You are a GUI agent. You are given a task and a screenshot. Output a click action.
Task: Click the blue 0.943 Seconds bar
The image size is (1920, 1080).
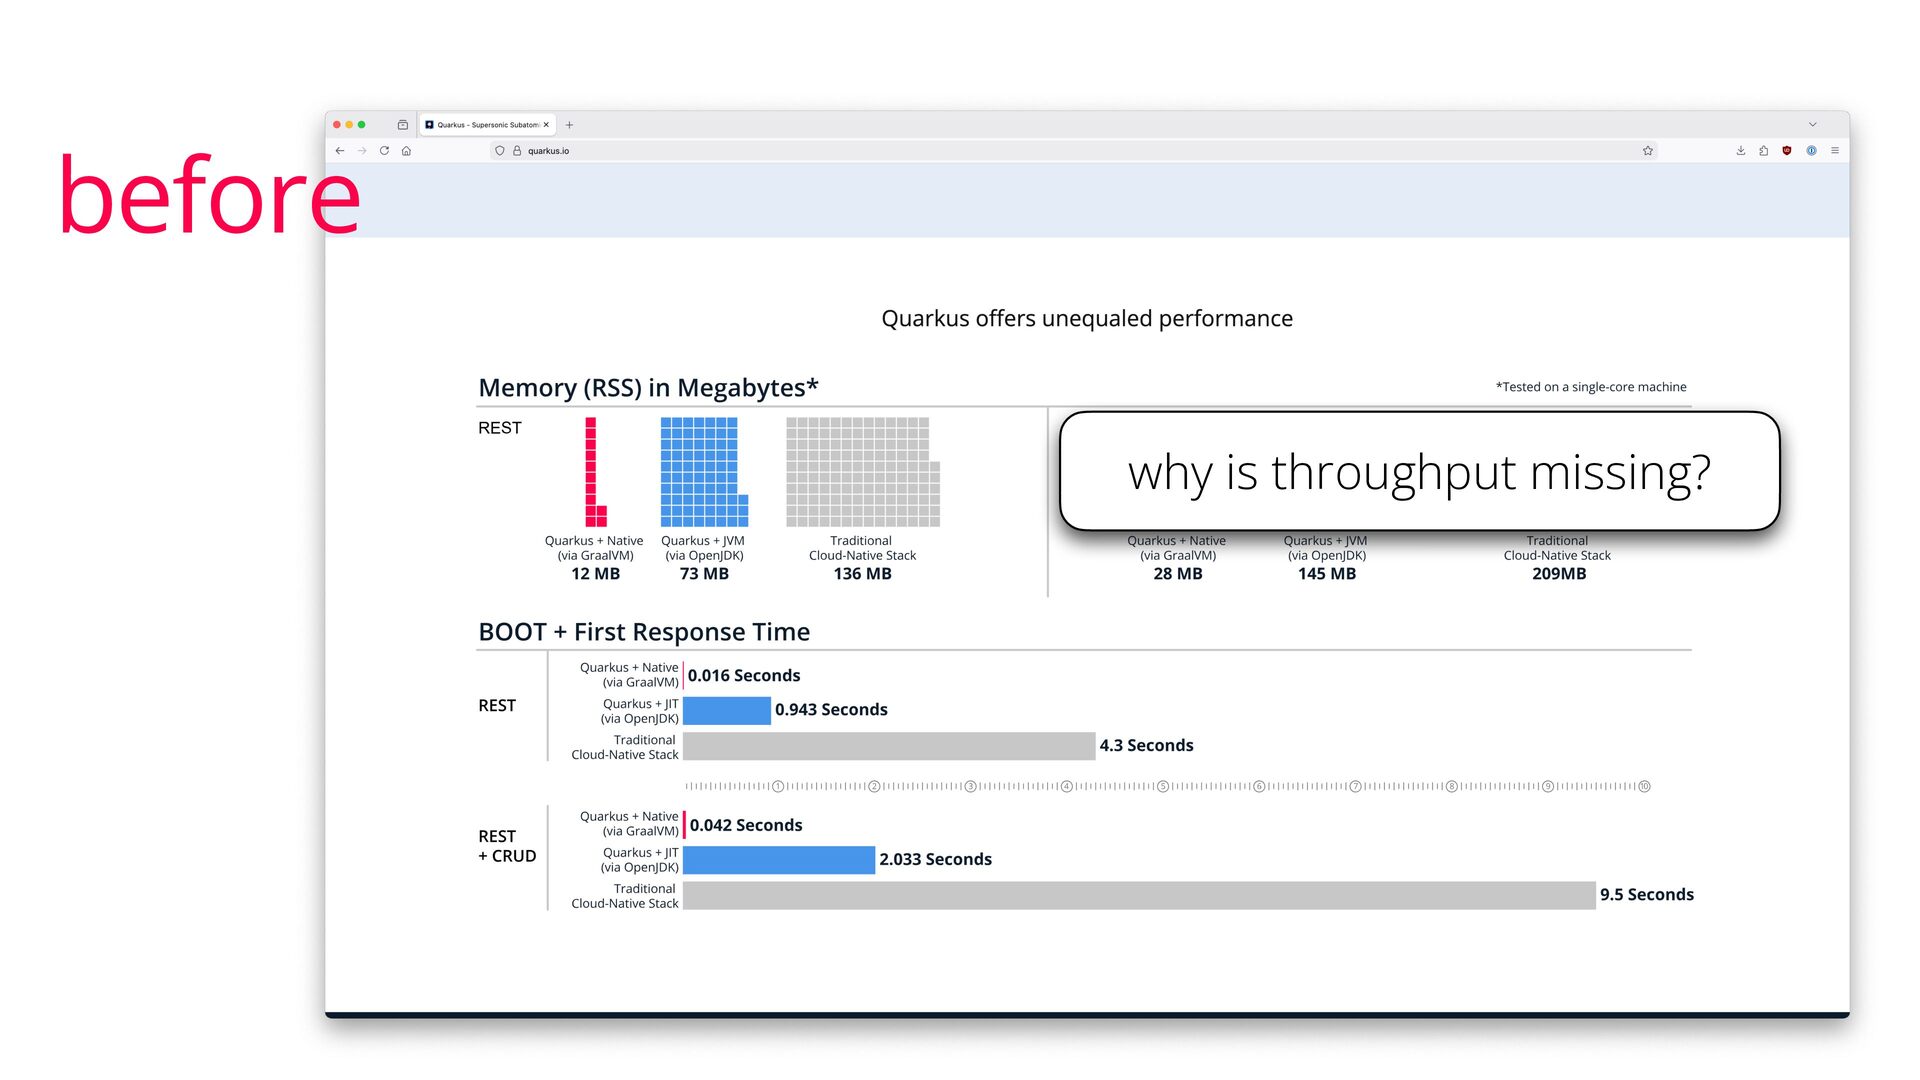(726, 710)
